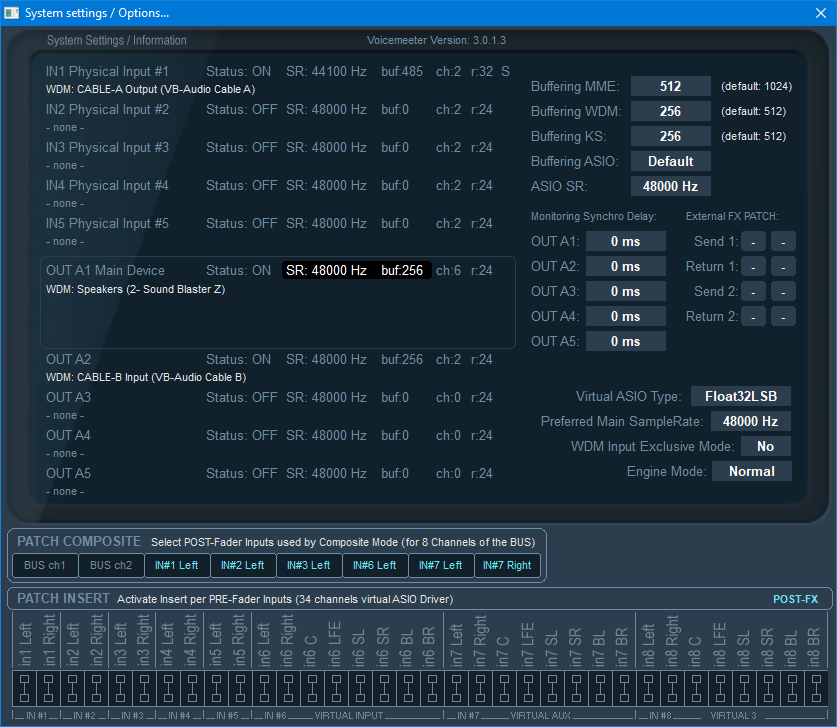Viewport: 837px width, 727px height.
Task: Toggle insert for in8 SR channel
Action: pos(768,689)
